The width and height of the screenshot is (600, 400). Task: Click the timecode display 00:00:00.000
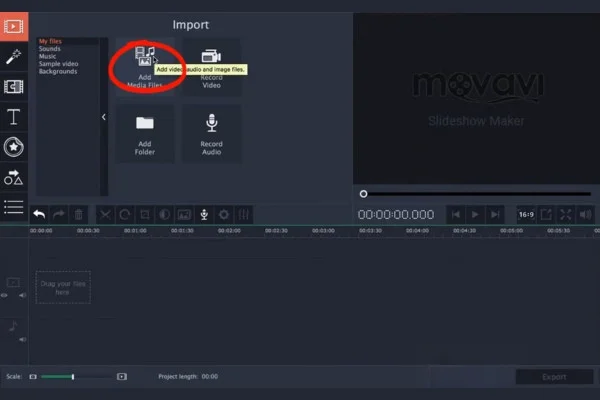click(396, 214)
